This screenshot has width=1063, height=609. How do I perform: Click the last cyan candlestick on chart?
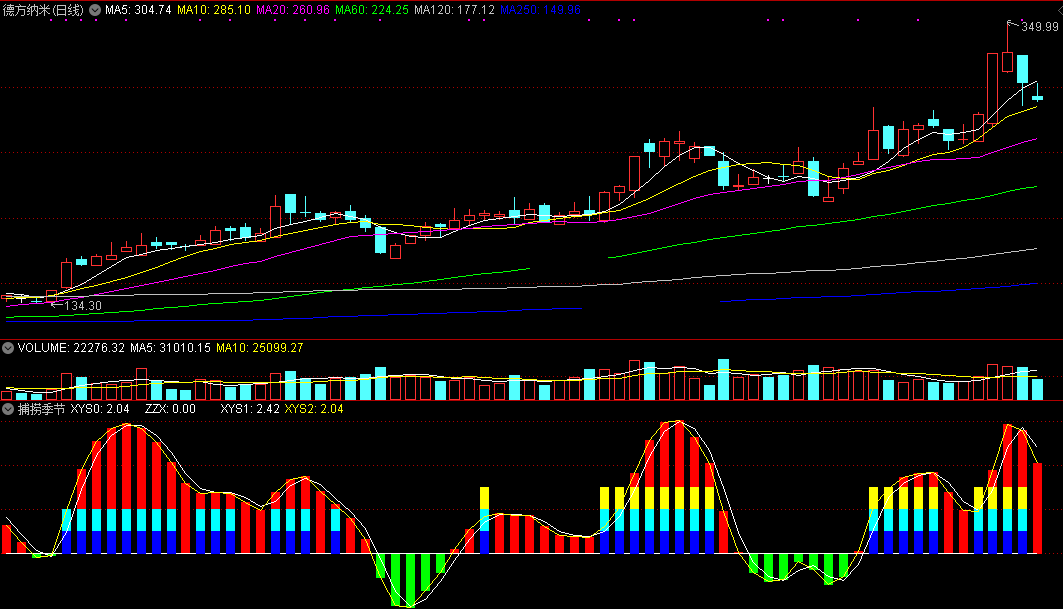(1037, 98)
